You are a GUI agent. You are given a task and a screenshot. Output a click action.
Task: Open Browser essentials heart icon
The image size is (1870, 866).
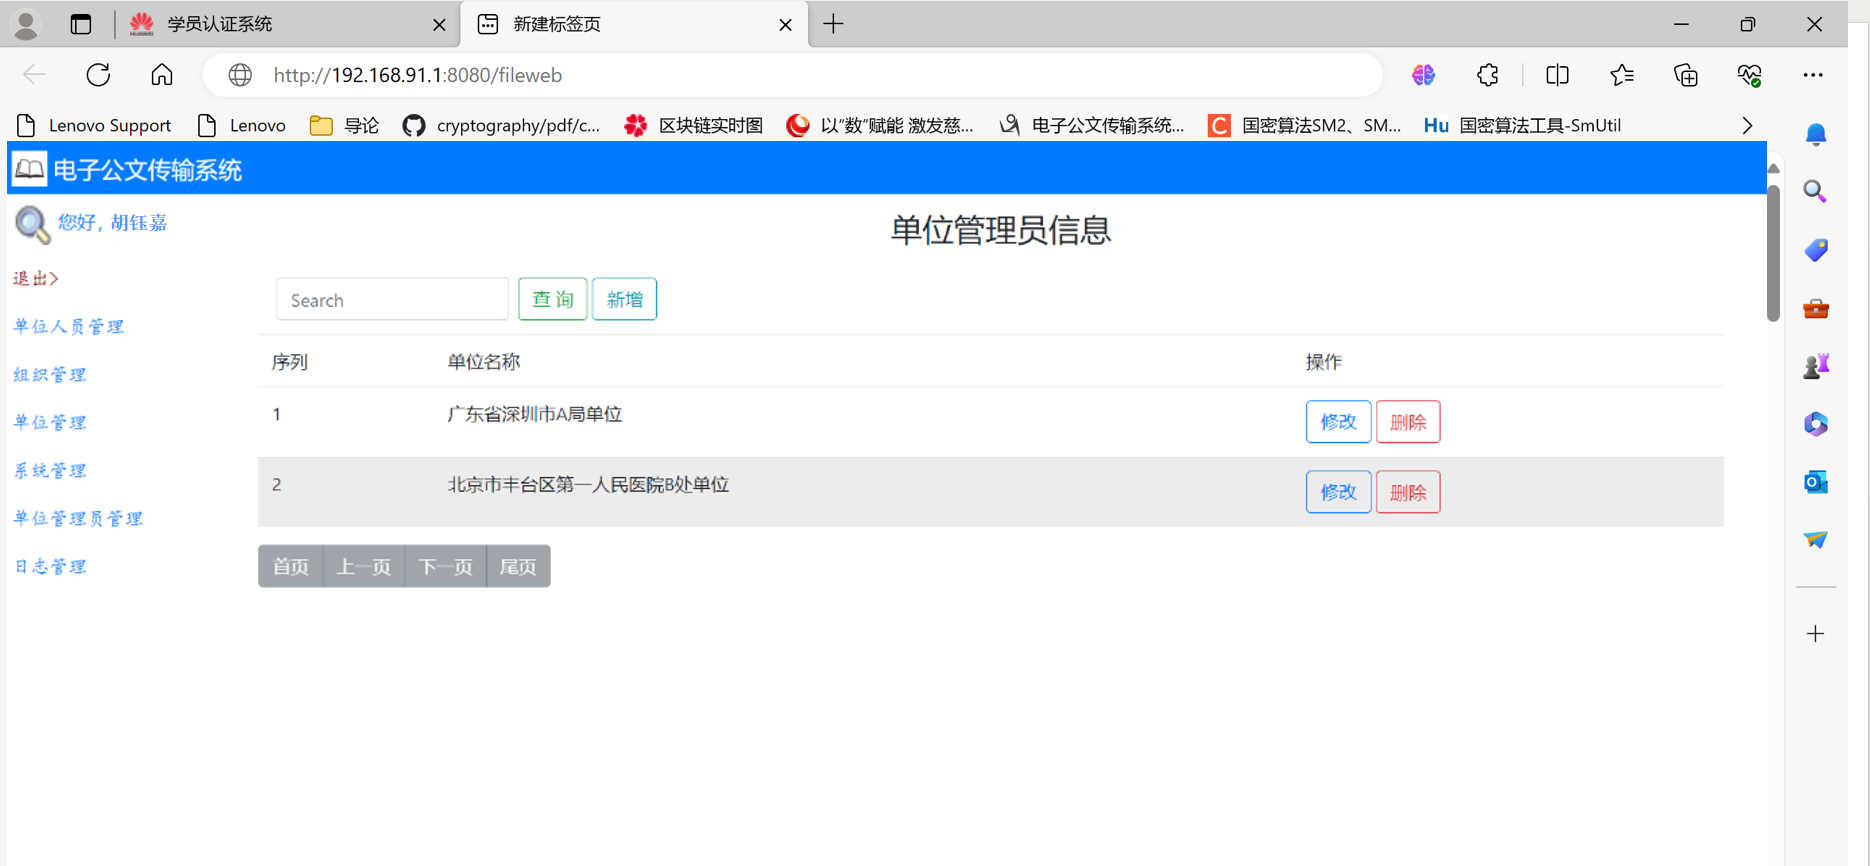click(1750, 75)
